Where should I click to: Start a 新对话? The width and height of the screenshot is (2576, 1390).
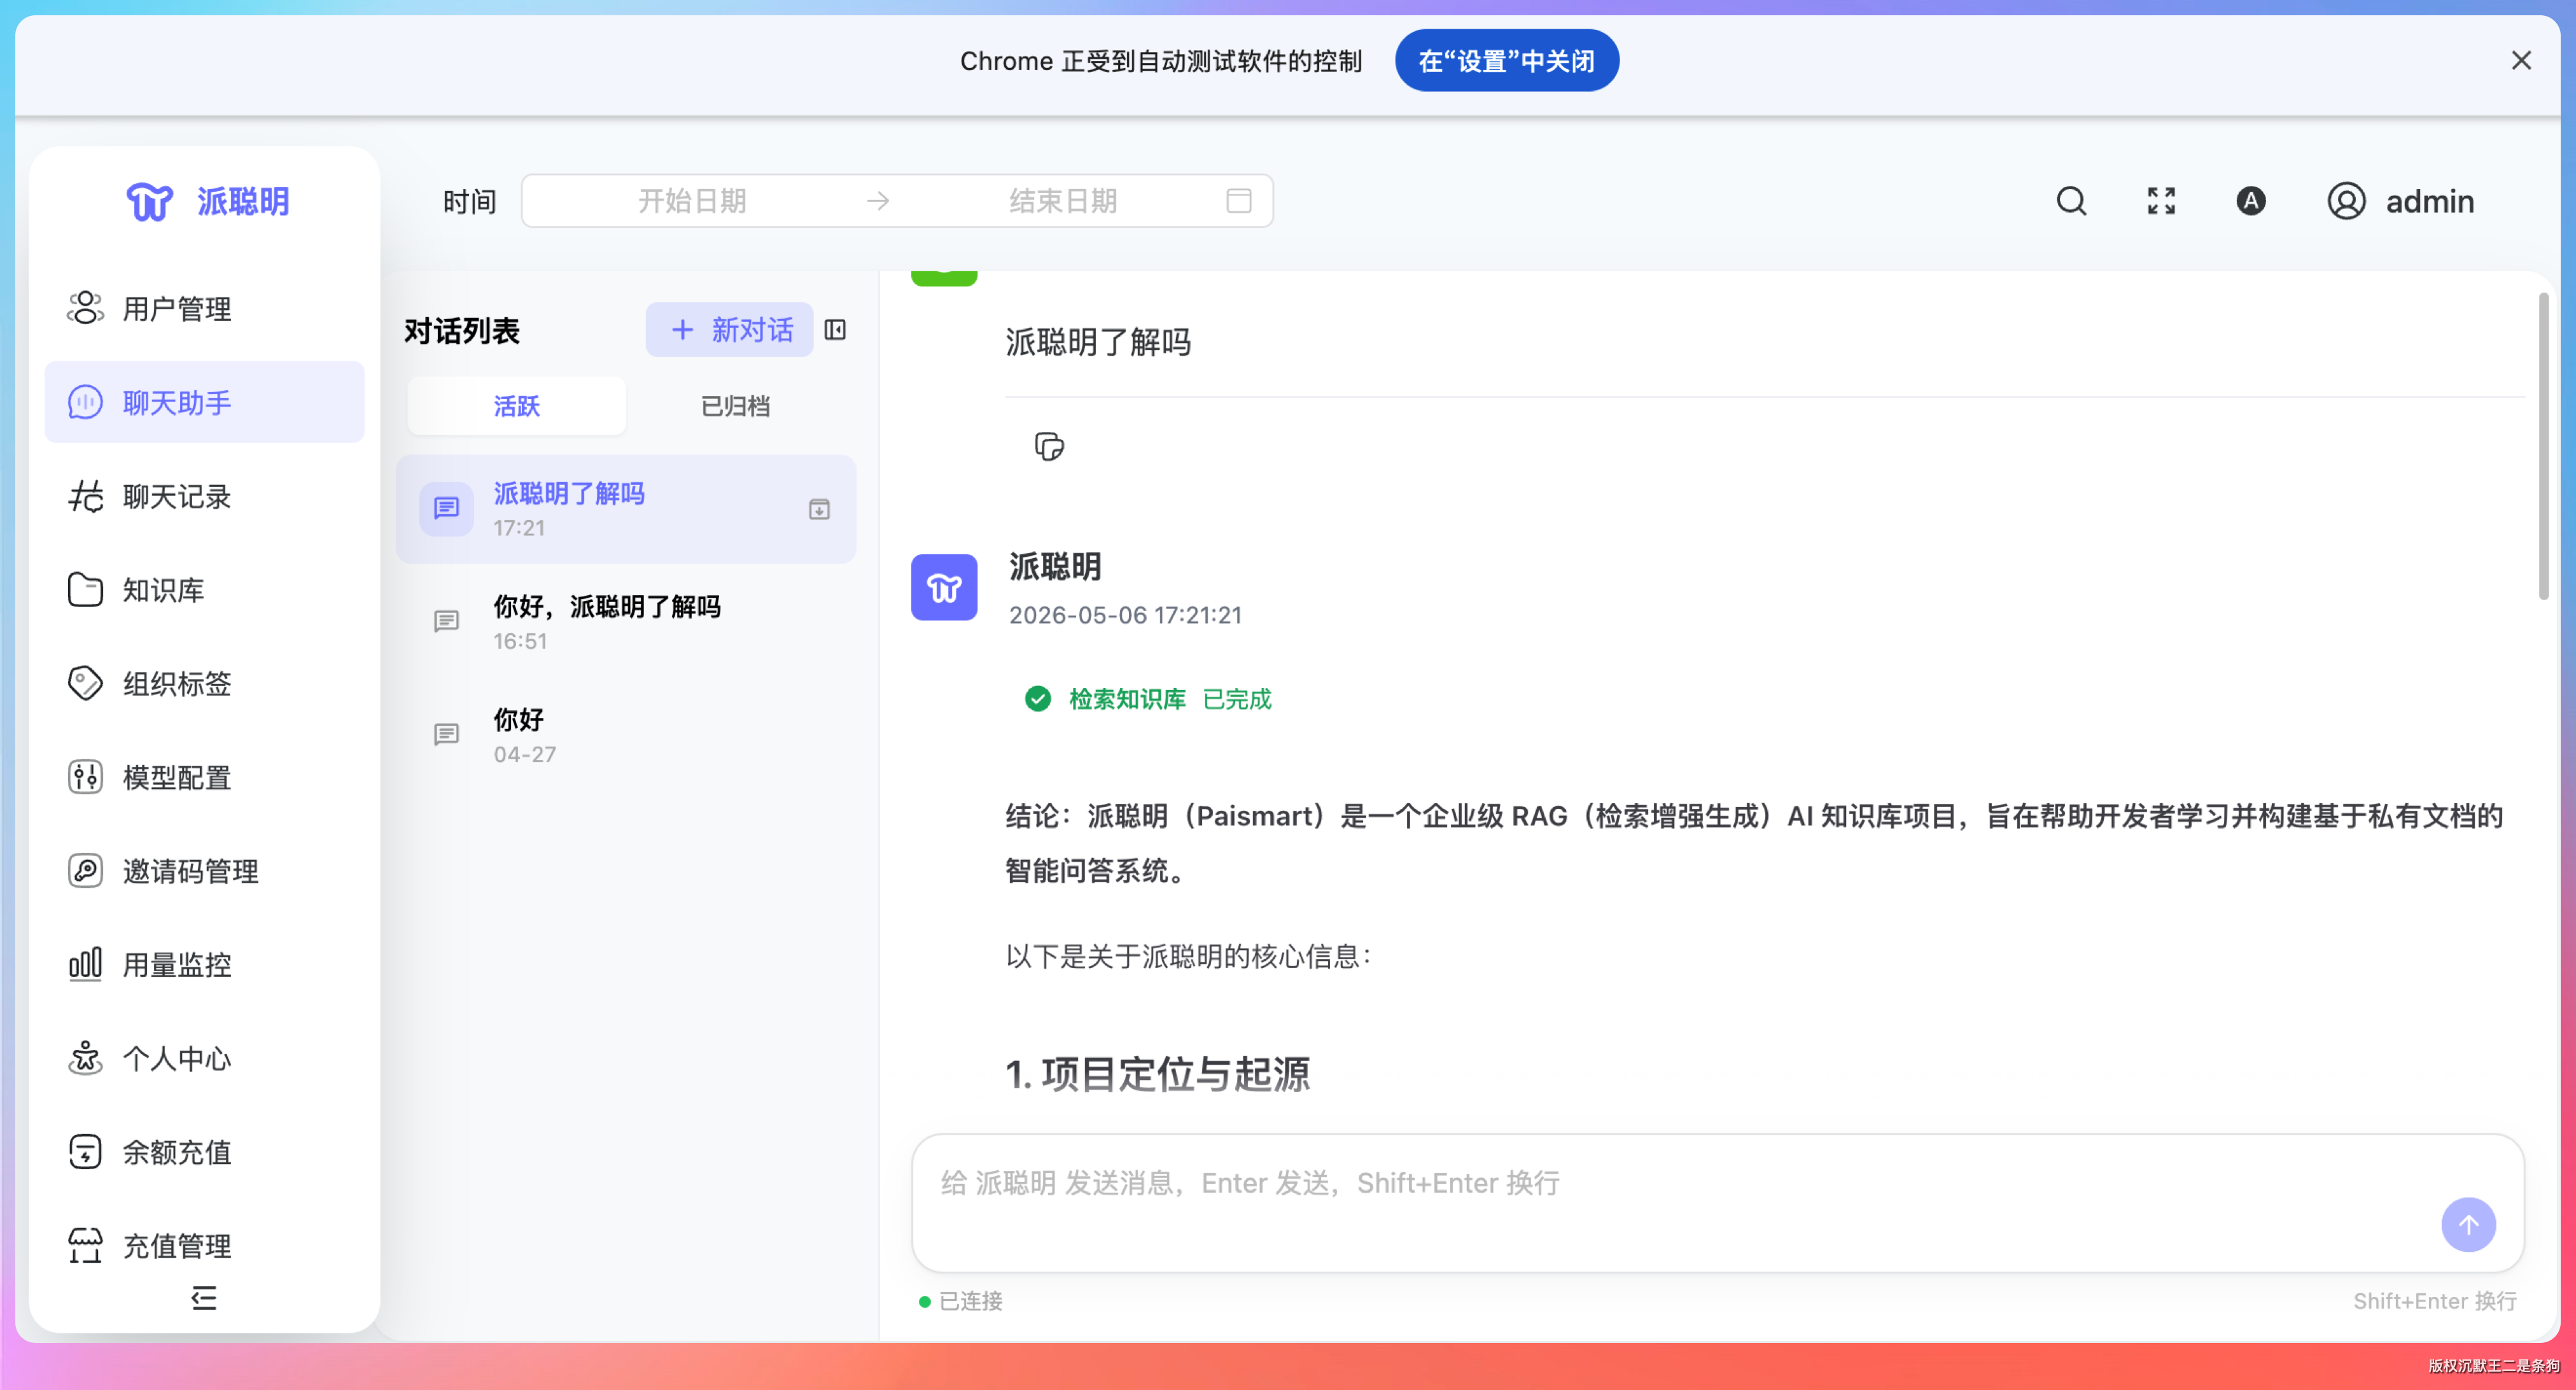pos(730,330)
